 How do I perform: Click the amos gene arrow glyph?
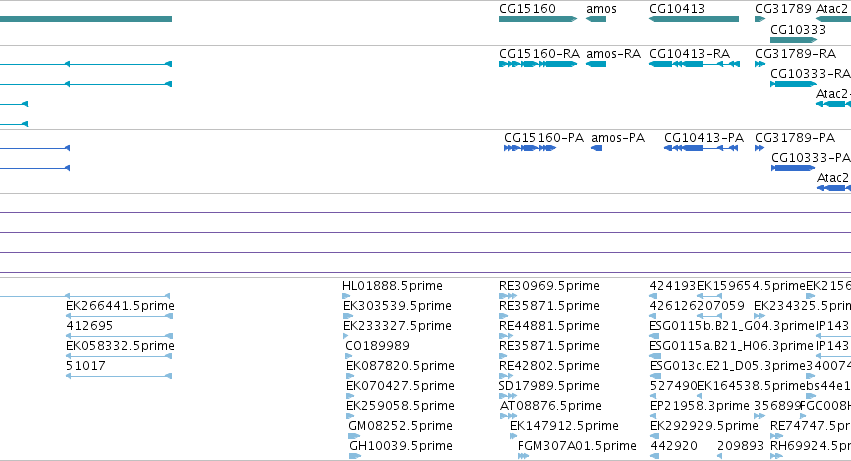point(596,19)
